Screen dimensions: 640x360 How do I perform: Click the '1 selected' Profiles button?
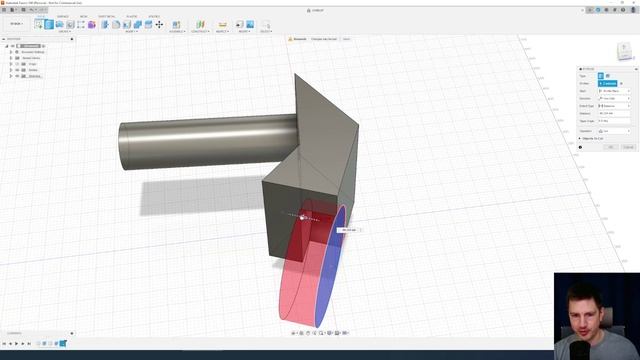coord(608,83)
